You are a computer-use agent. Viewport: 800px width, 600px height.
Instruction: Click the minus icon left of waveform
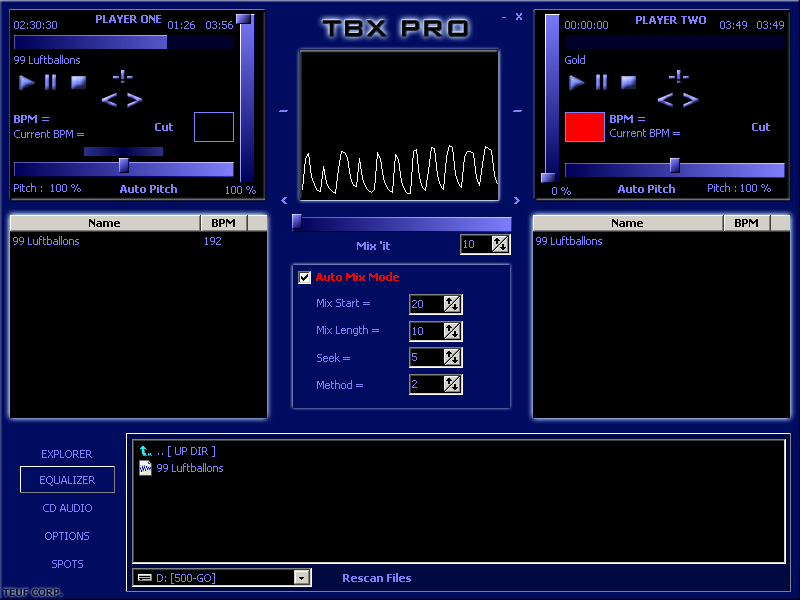coord(284,111)
